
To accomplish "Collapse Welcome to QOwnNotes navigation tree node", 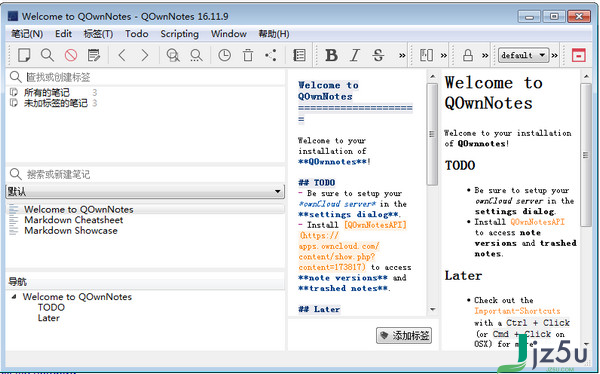I will point(14,297).
